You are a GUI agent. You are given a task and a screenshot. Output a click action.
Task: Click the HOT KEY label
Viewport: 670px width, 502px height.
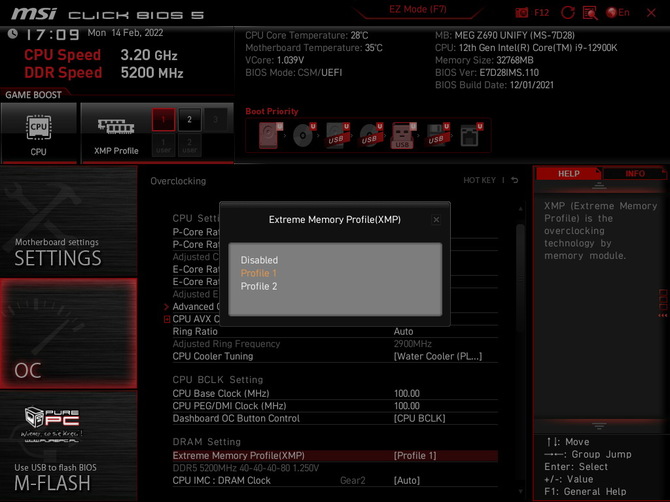click(x=479, y=180)
